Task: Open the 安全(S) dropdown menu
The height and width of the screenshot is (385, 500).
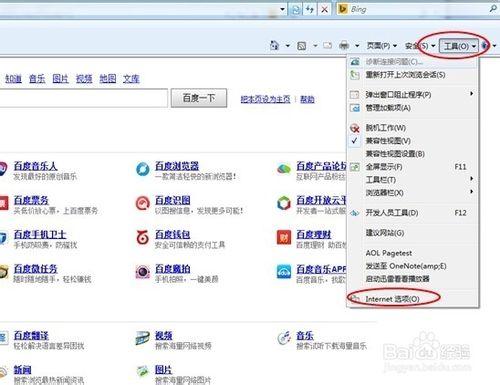Action: coord(420,46)
